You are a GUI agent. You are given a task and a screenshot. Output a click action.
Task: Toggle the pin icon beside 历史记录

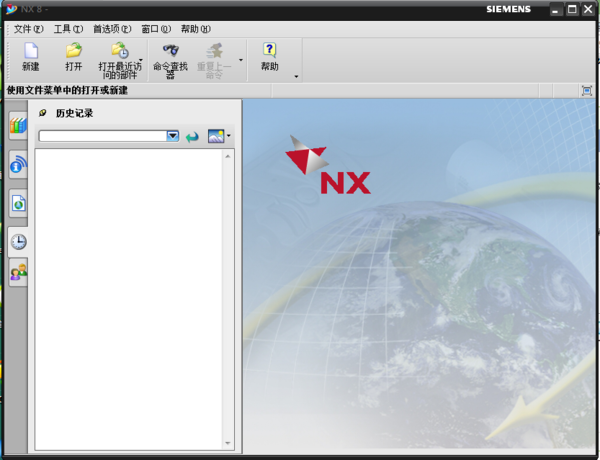coord(42,113)
